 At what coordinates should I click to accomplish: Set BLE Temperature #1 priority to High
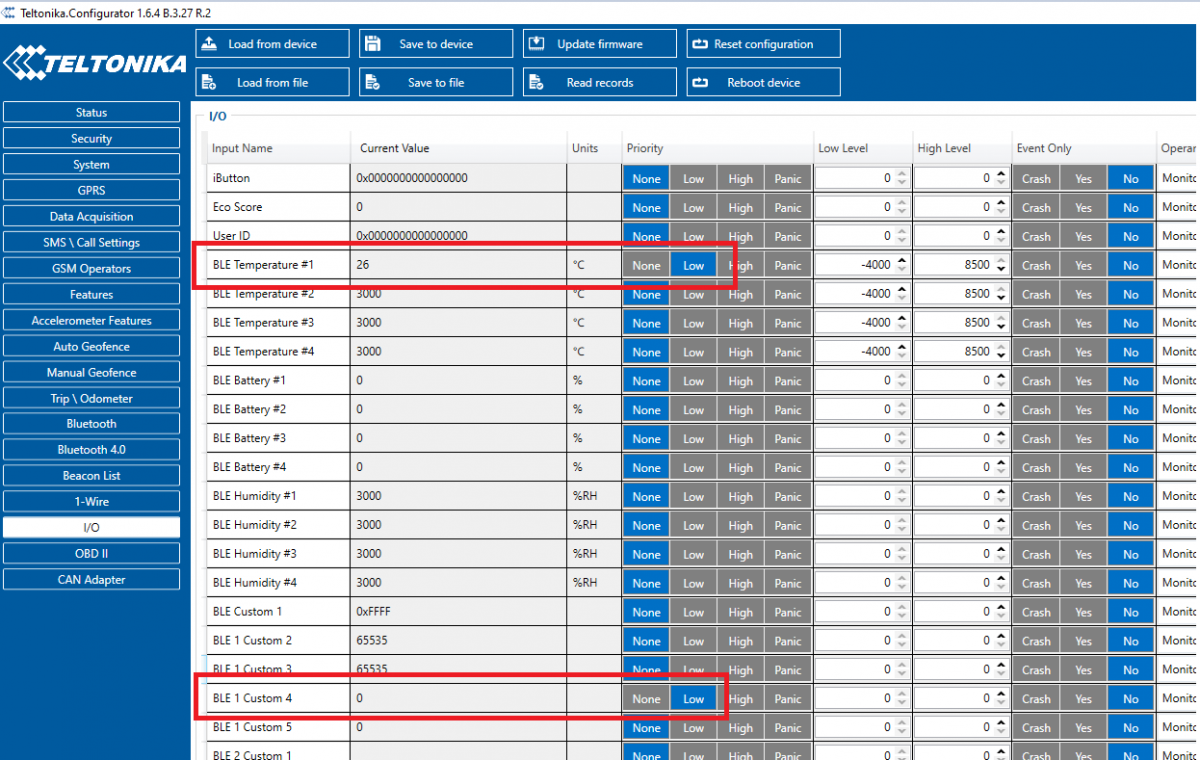(x=741, y=266)
